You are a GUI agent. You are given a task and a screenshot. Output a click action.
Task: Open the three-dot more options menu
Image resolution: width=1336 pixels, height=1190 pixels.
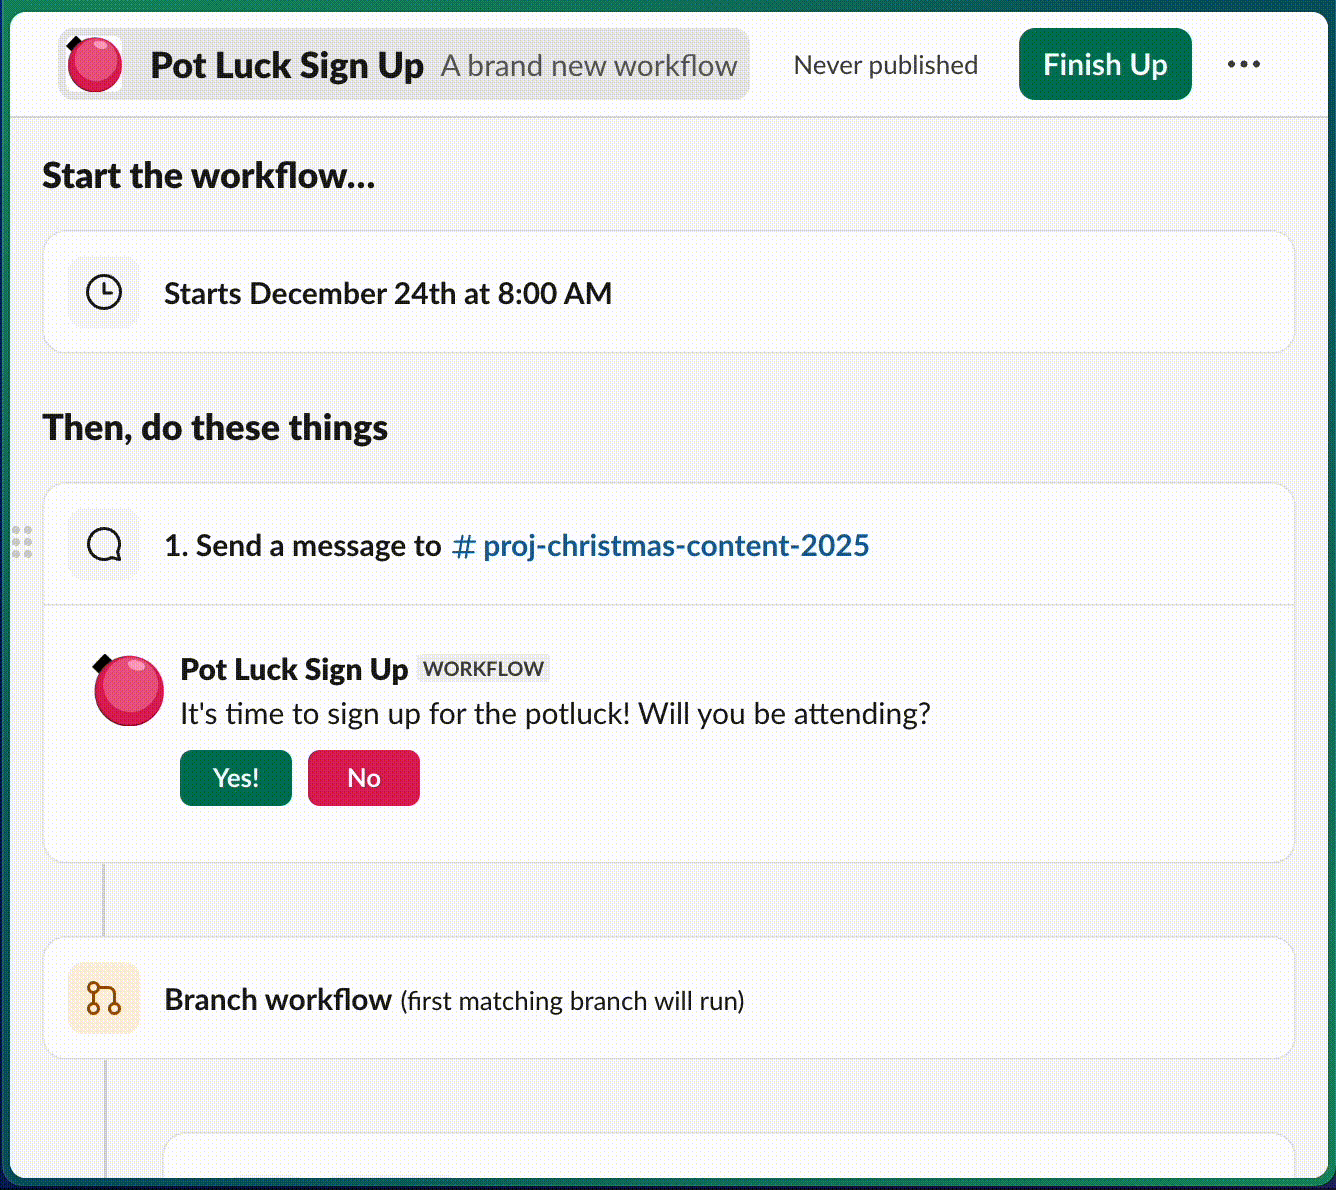tap(1243, 65)
